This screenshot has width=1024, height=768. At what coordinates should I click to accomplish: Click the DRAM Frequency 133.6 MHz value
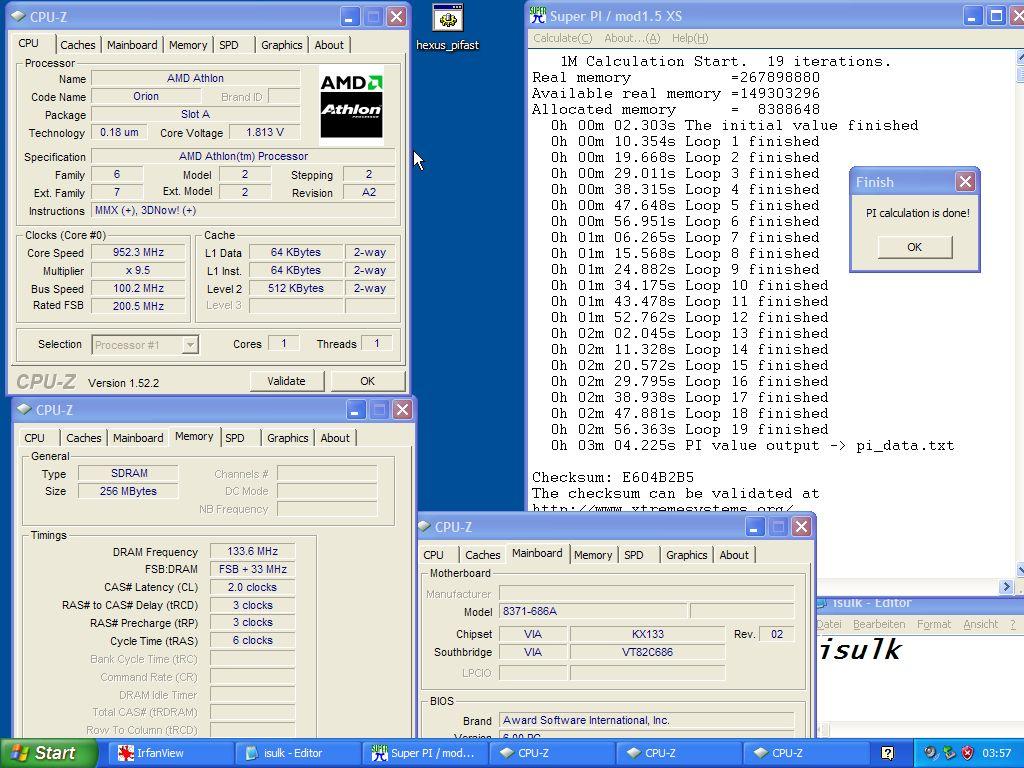point(253,551)
